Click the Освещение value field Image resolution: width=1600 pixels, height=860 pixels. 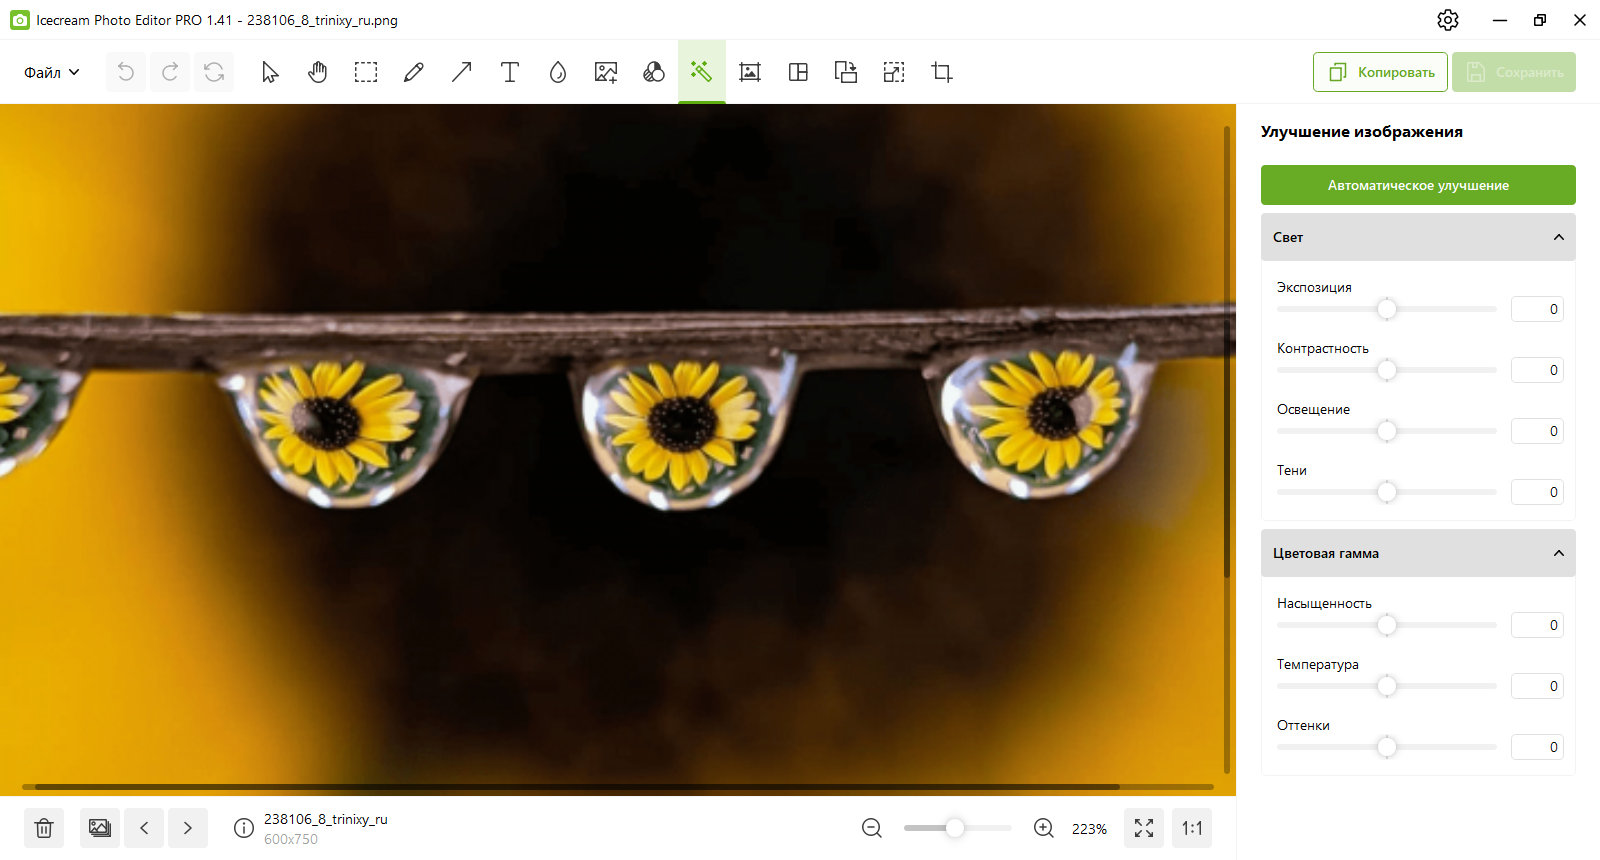point(1537,431)
